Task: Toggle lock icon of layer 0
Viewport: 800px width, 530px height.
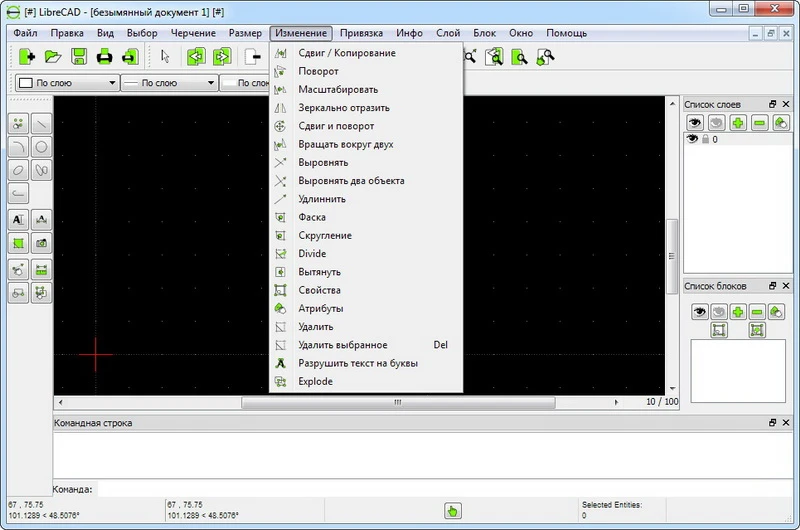Action: [703, 140]
